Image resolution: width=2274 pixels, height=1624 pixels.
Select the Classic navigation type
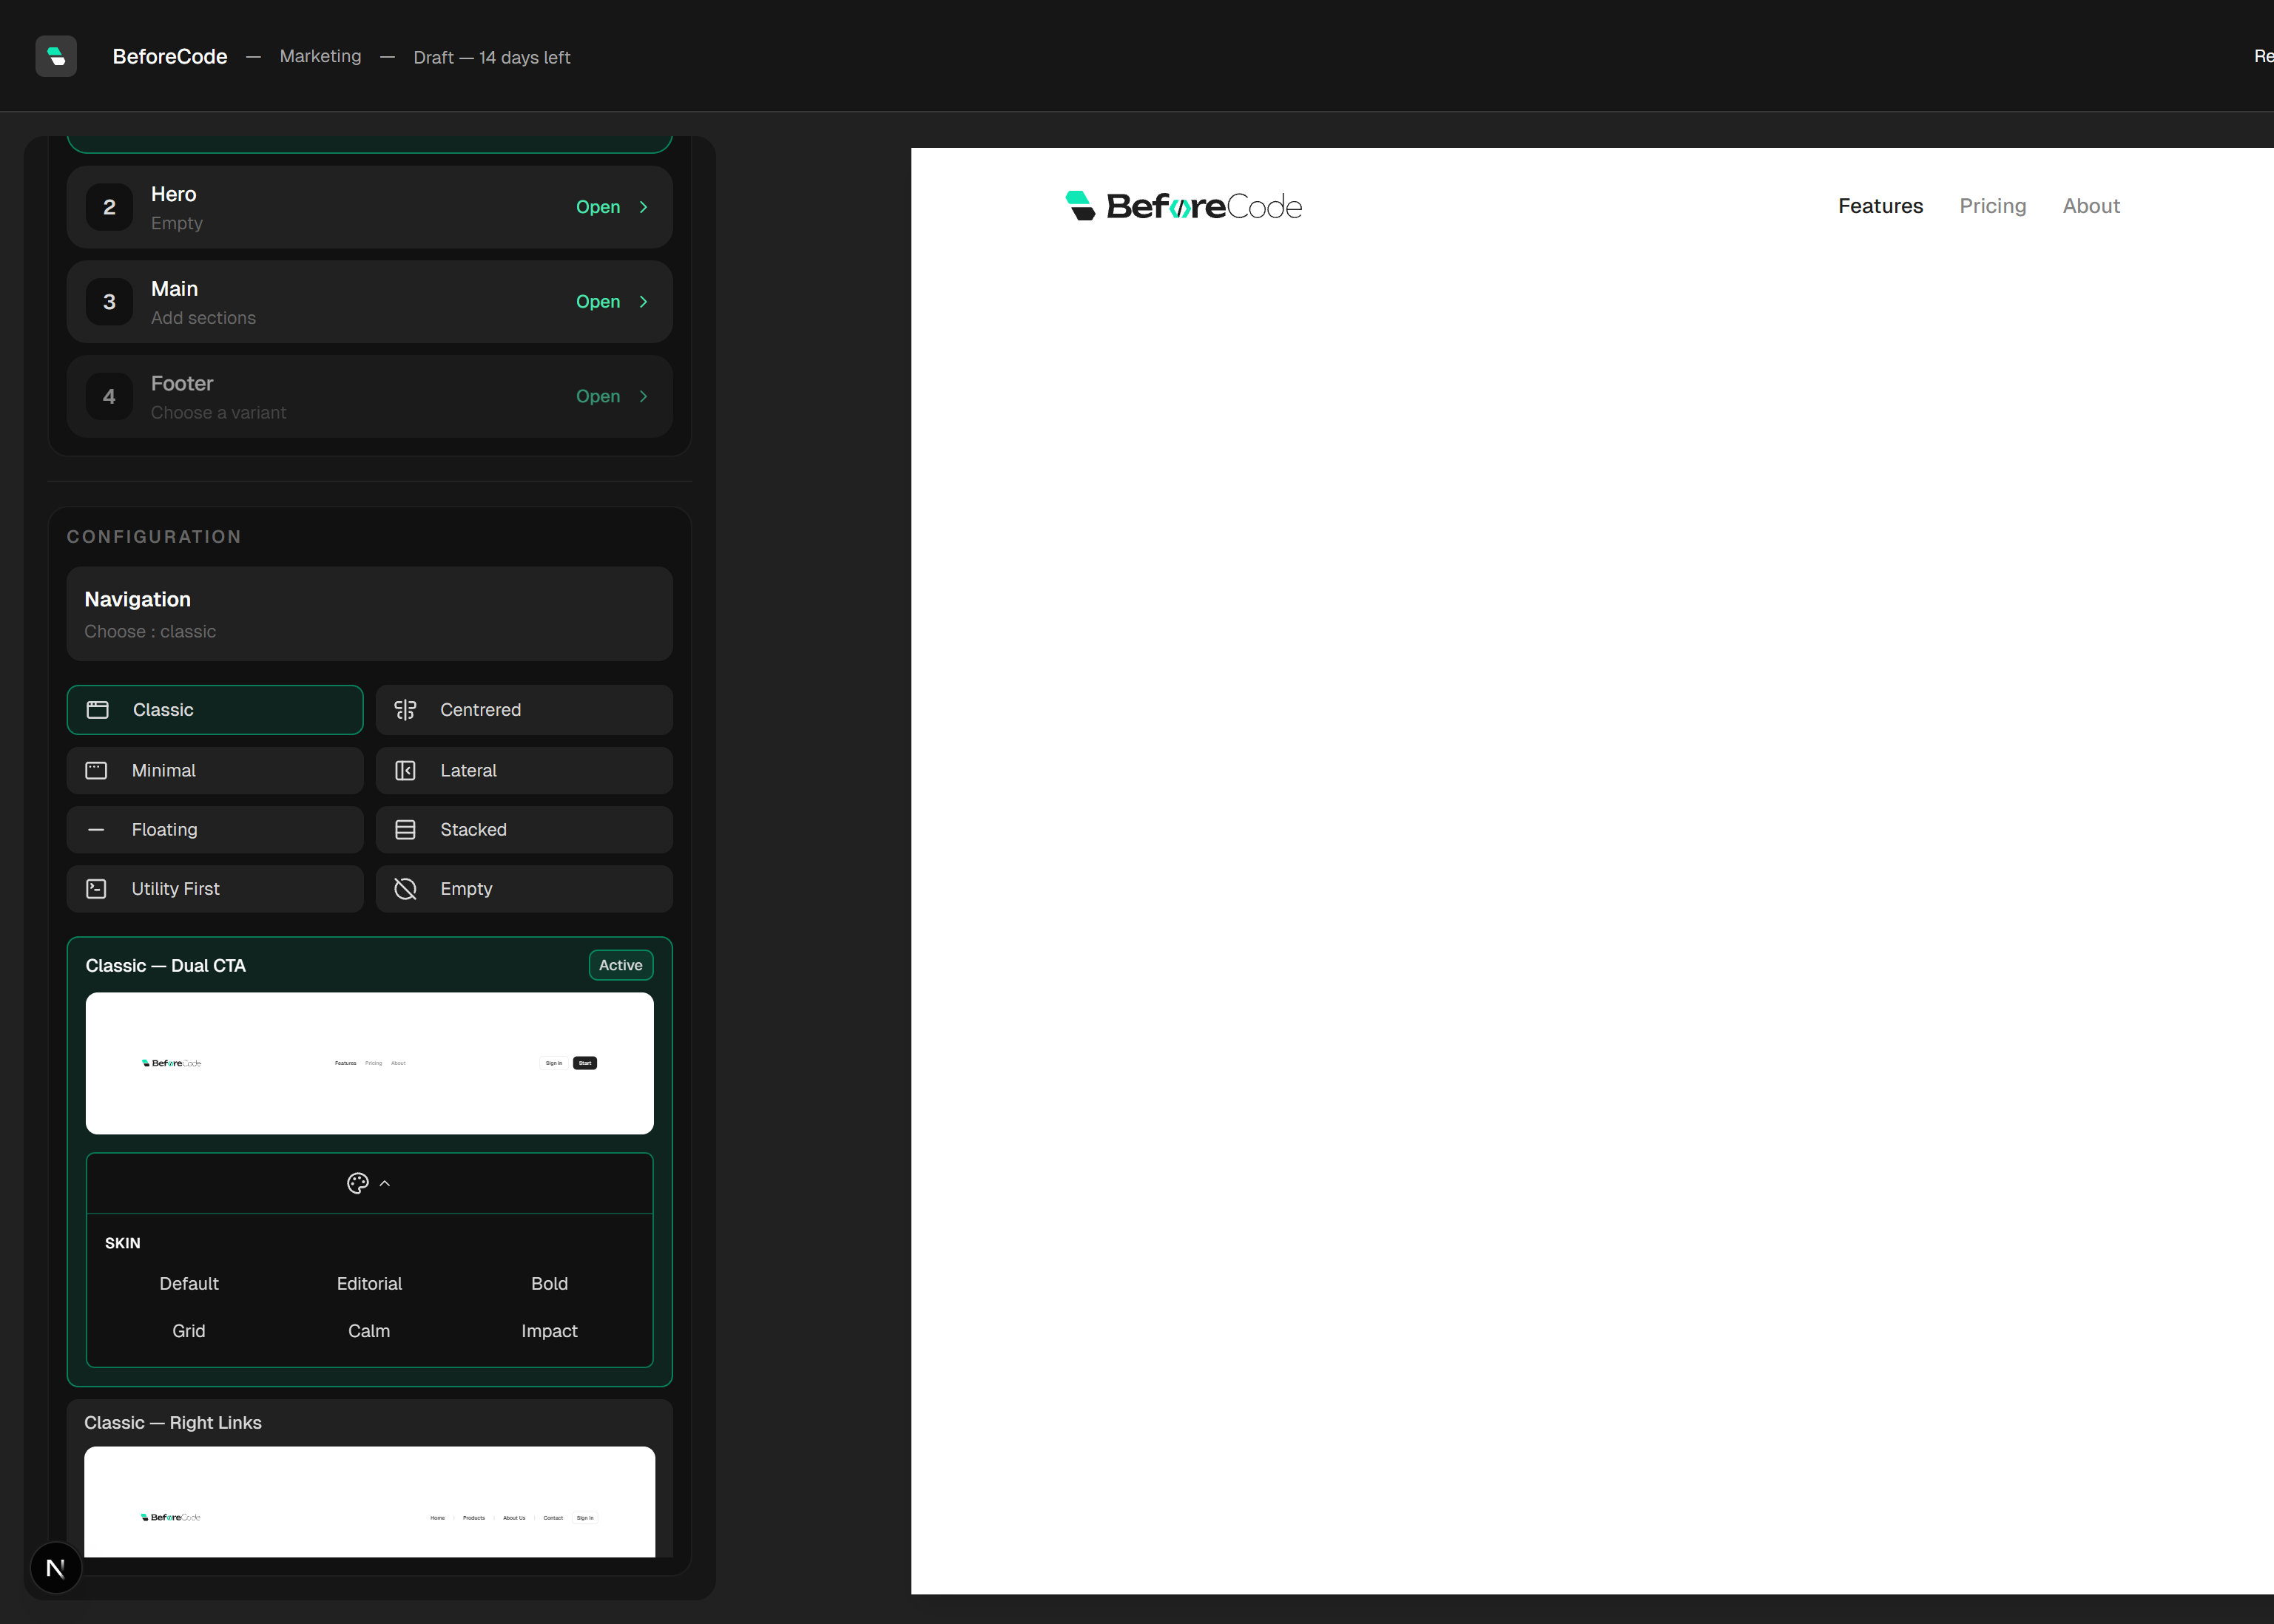point(215,710)
